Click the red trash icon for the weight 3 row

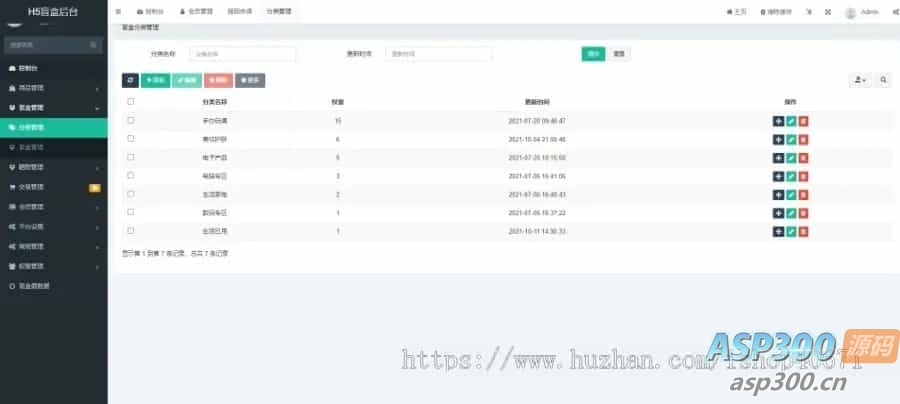pos(804,176)
